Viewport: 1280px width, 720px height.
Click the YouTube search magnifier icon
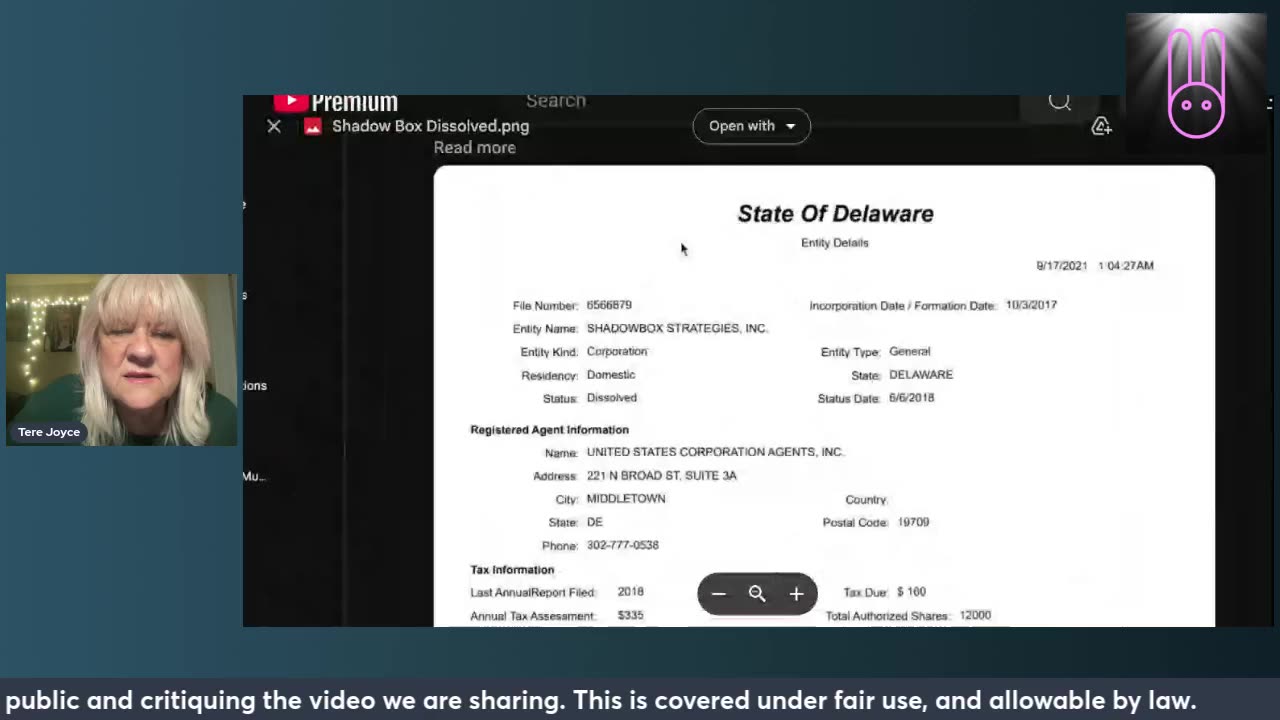pos(1059,101)
